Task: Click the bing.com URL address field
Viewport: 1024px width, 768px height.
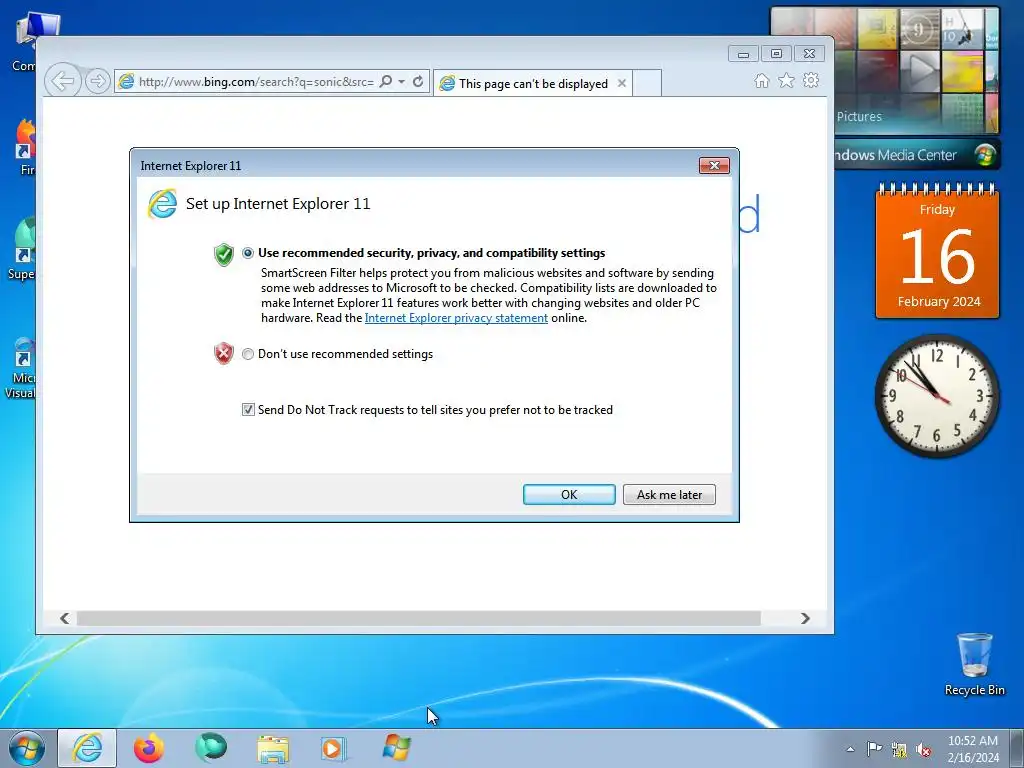Action: tap(255, 82)
